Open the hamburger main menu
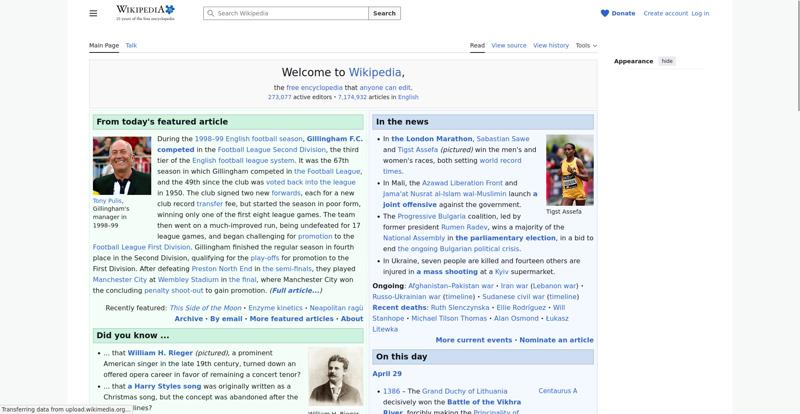The image size is (800, 414). (x=93, y=13)
